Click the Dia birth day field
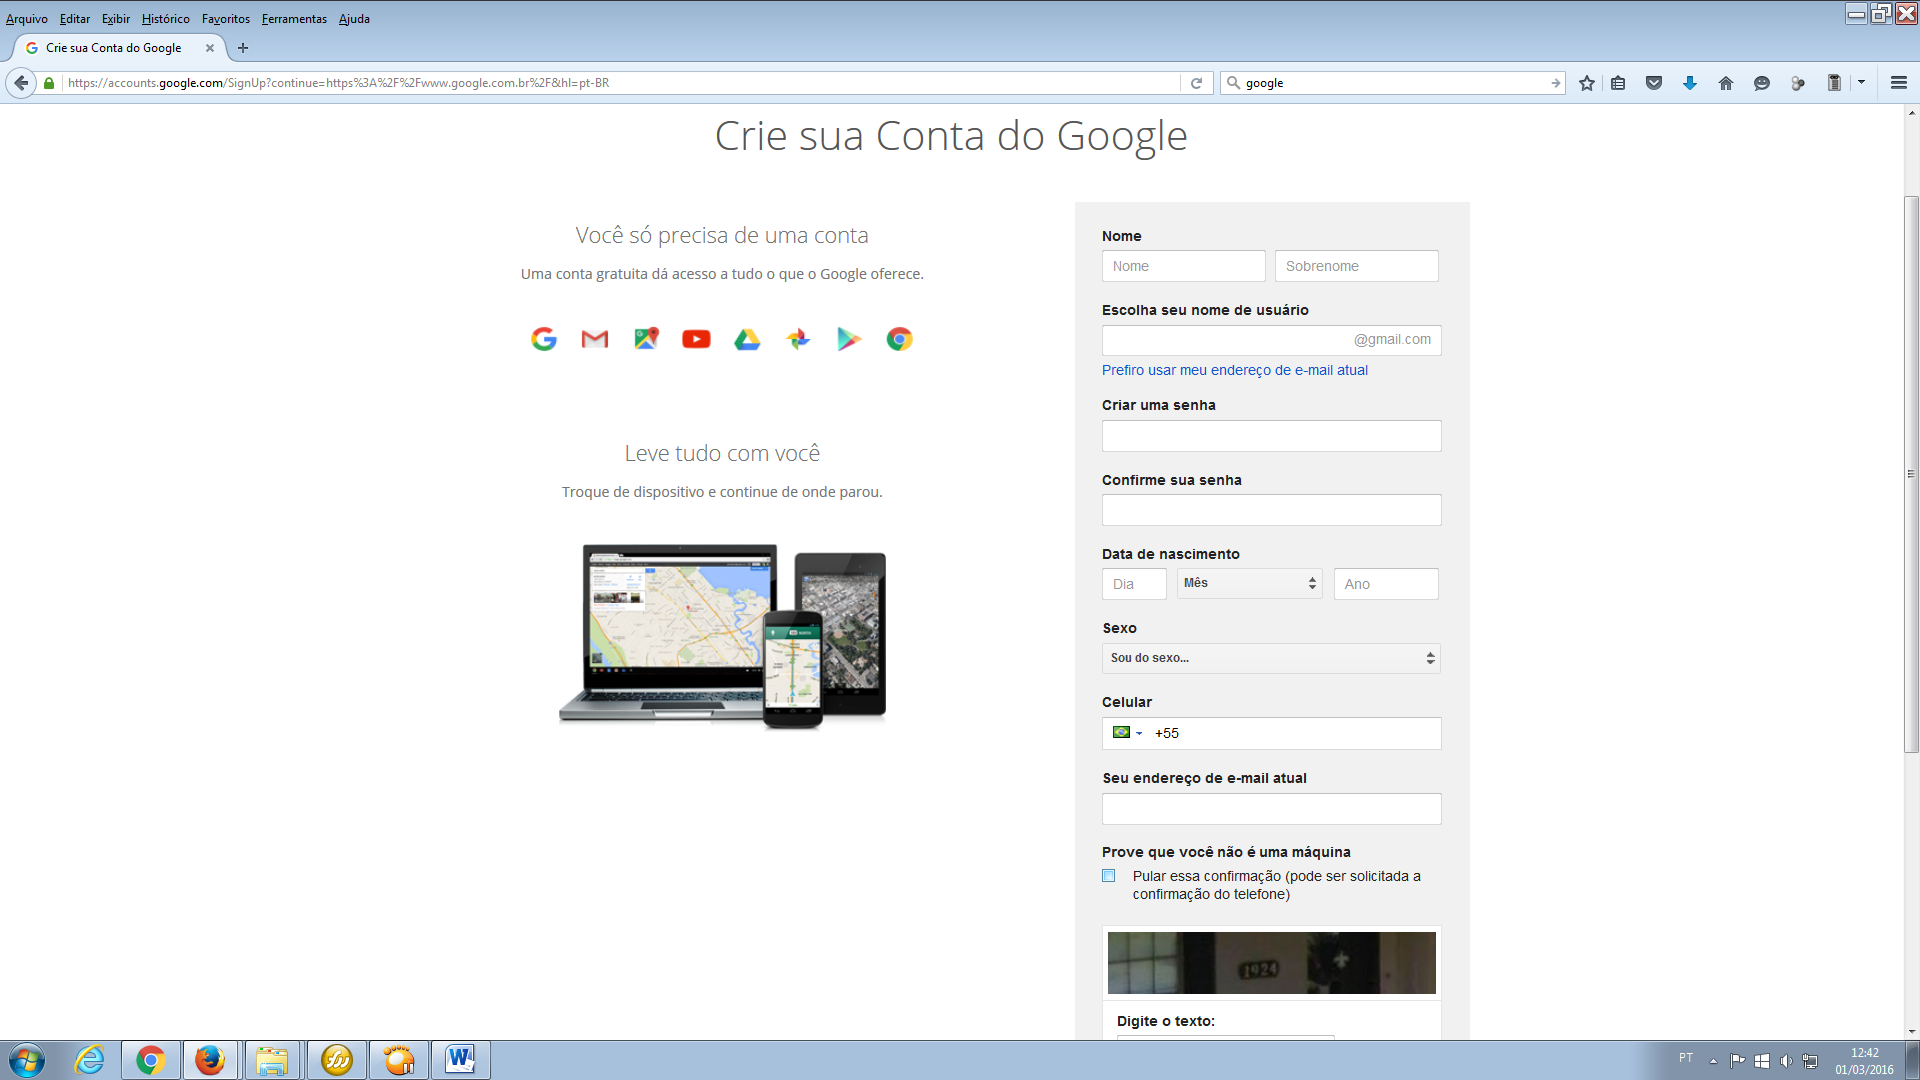 tap(1134, 584)
